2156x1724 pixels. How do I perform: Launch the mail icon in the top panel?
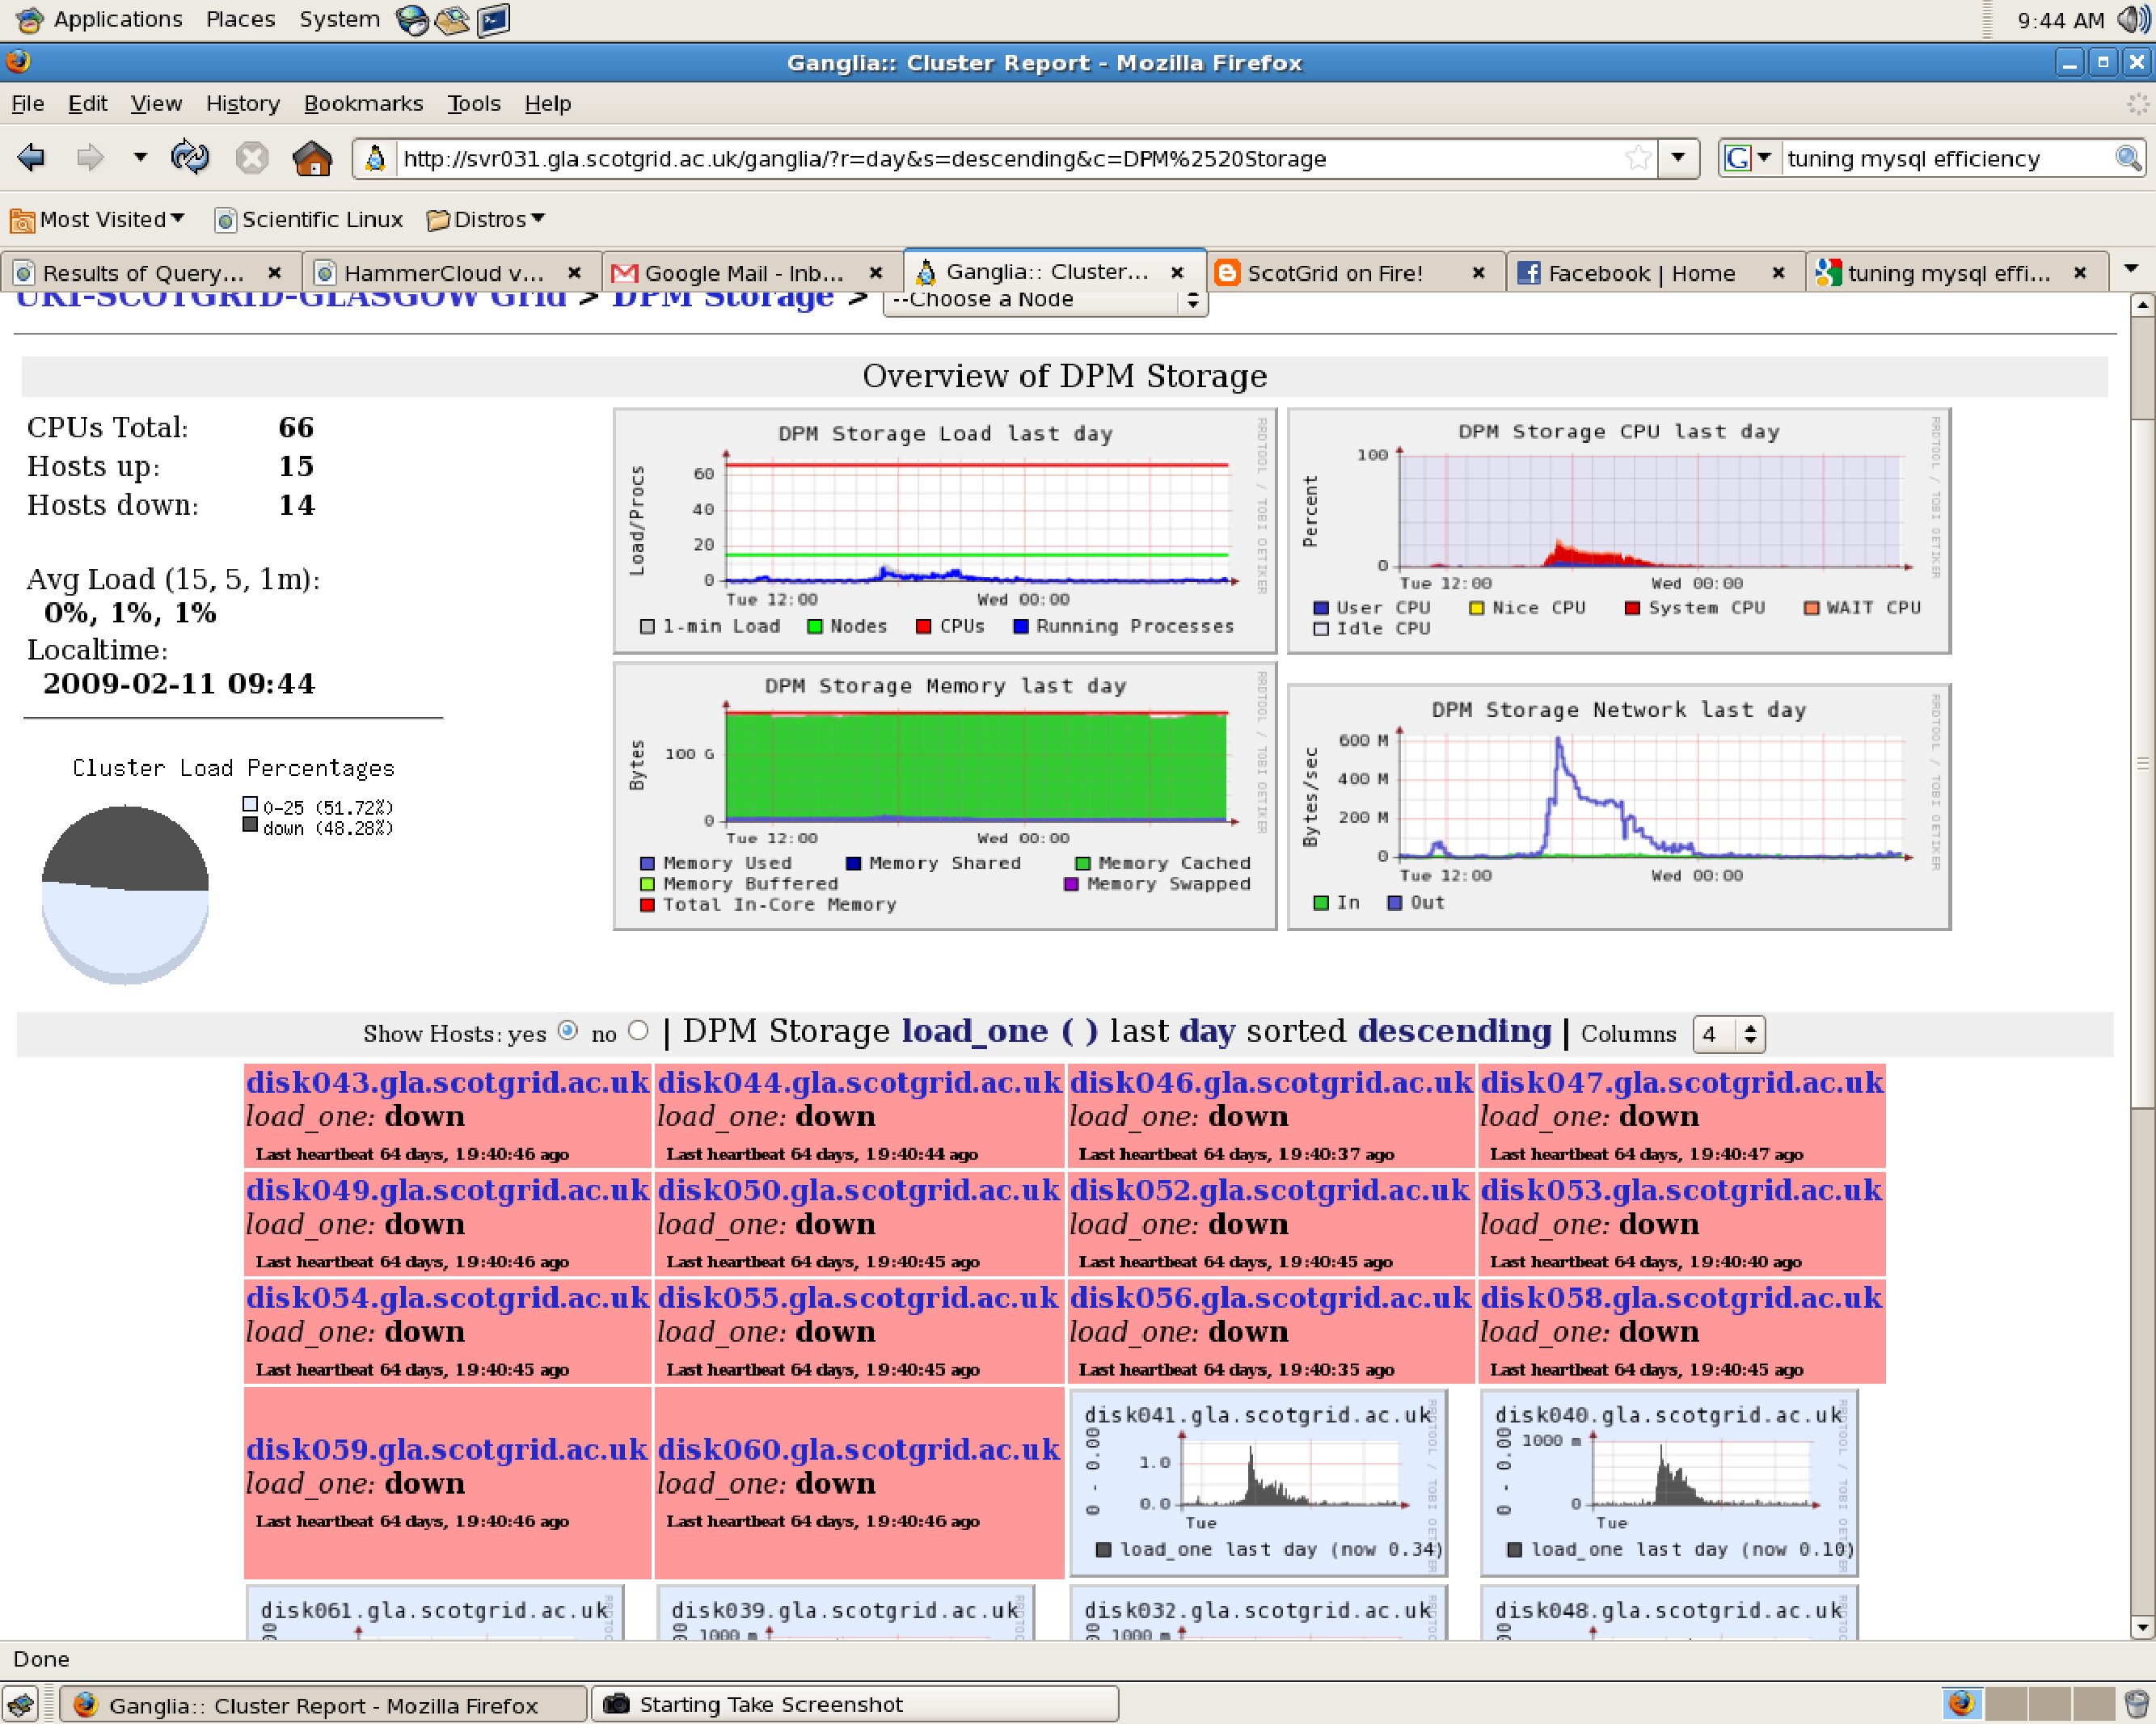[452, 19]
